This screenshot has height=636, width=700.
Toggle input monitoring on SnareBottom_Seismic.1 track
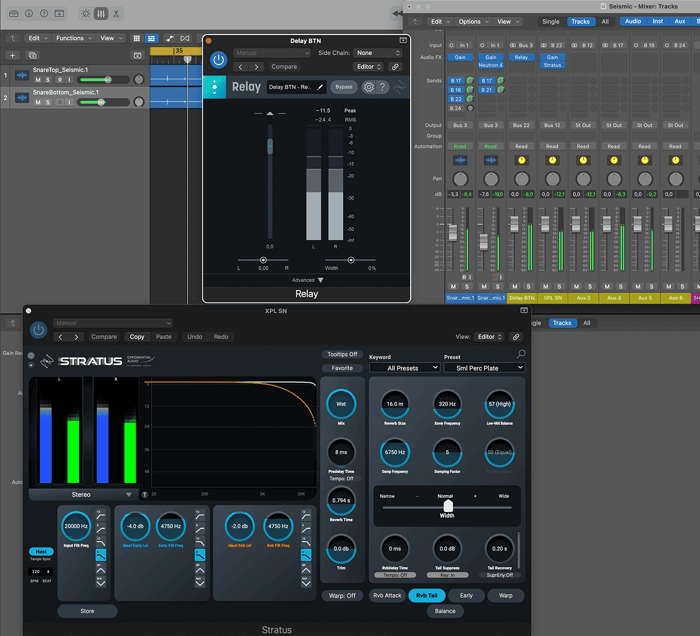(x=70, y=102)
